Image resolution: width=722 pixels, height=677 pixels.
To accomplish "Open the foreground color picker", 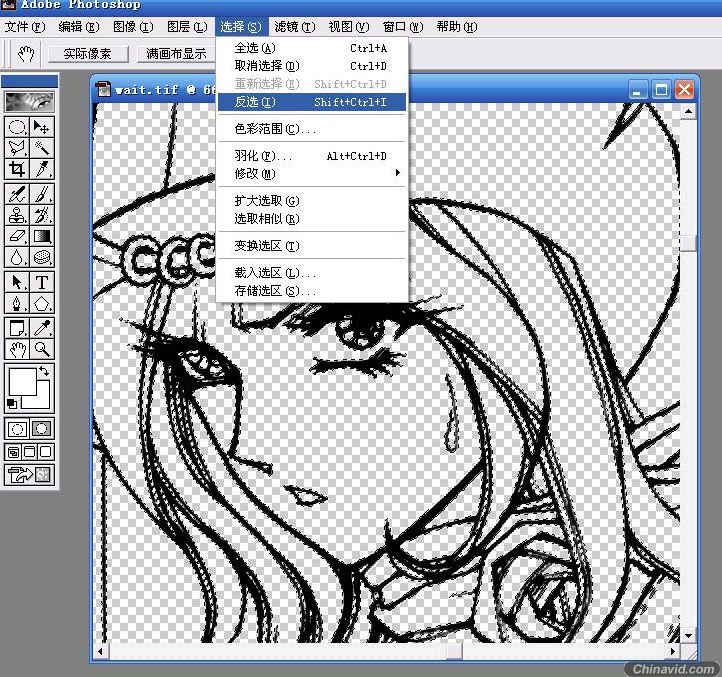I will (x=22, y=381).
